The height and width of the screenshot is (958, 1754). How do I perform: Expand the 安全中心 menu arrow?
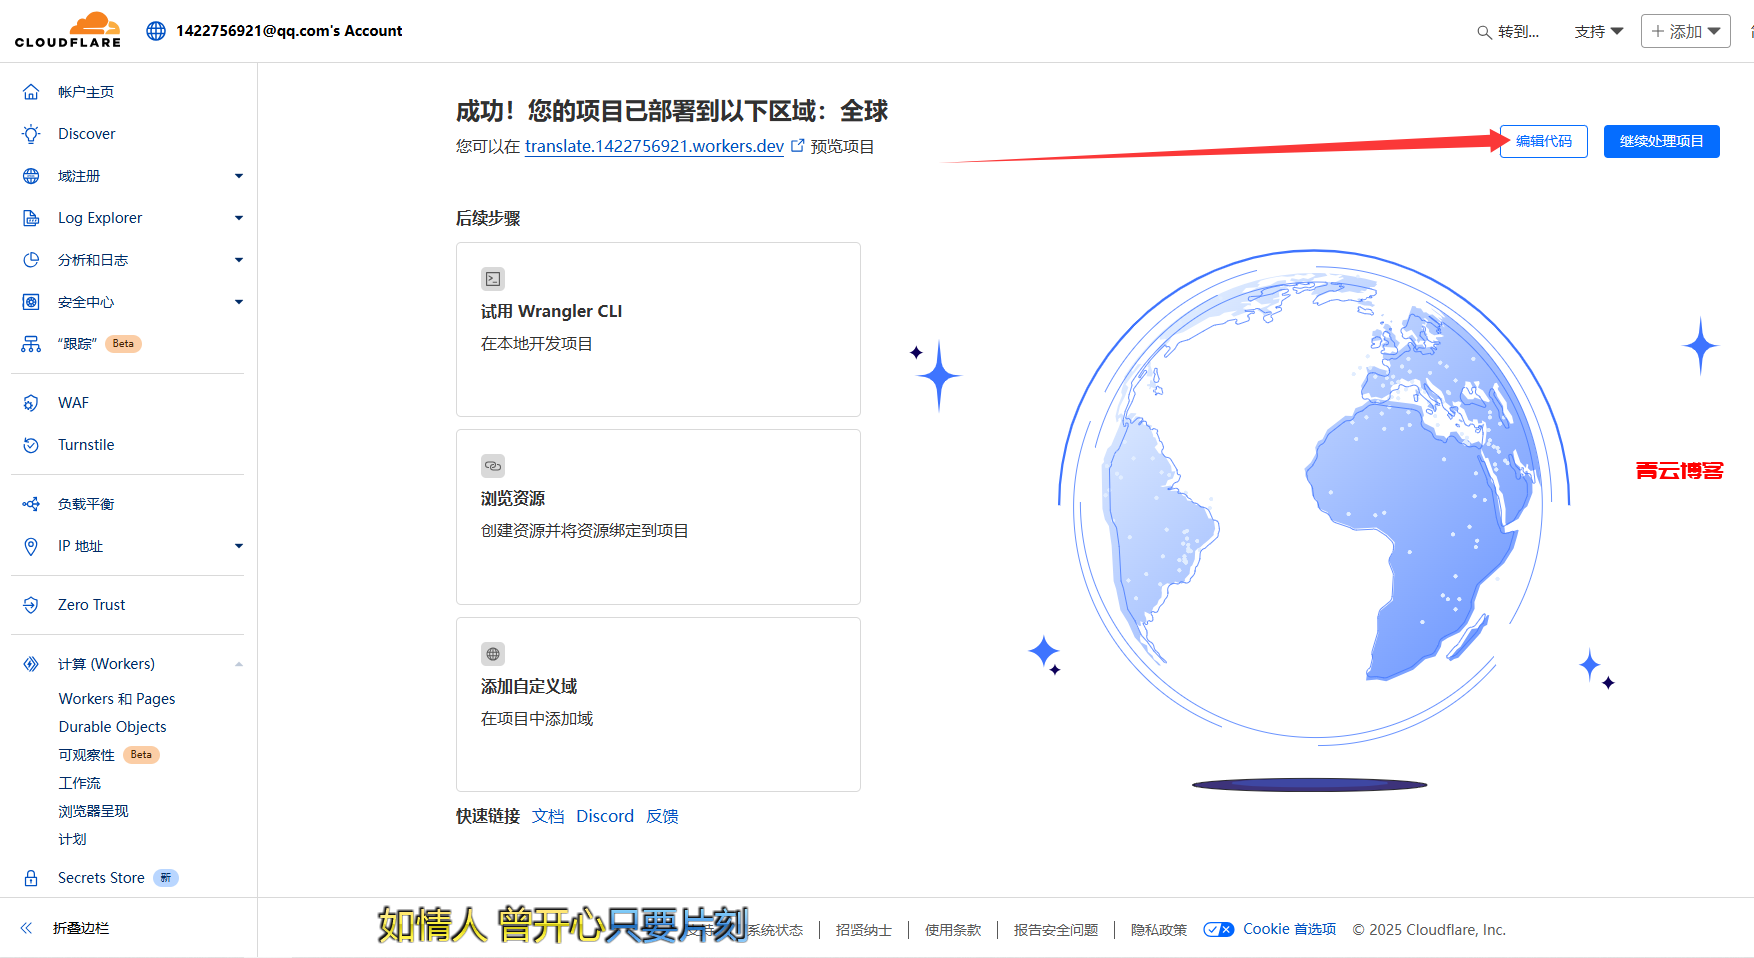tap(239, 302)
